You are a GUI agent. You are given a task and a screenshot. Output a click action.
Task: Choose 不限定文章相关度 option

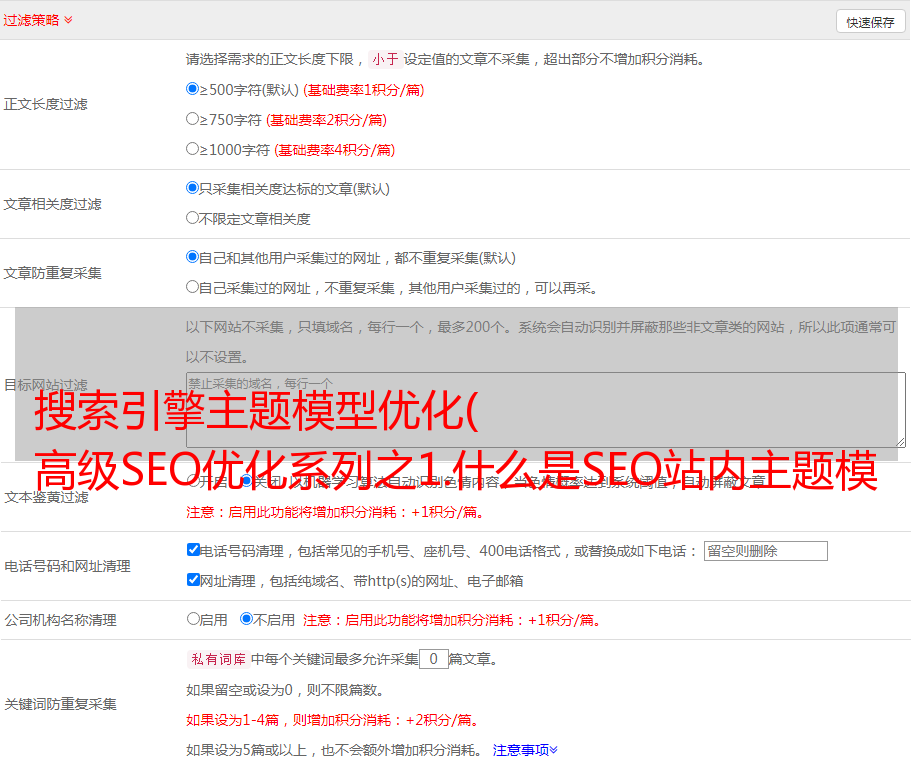(193, 218)
